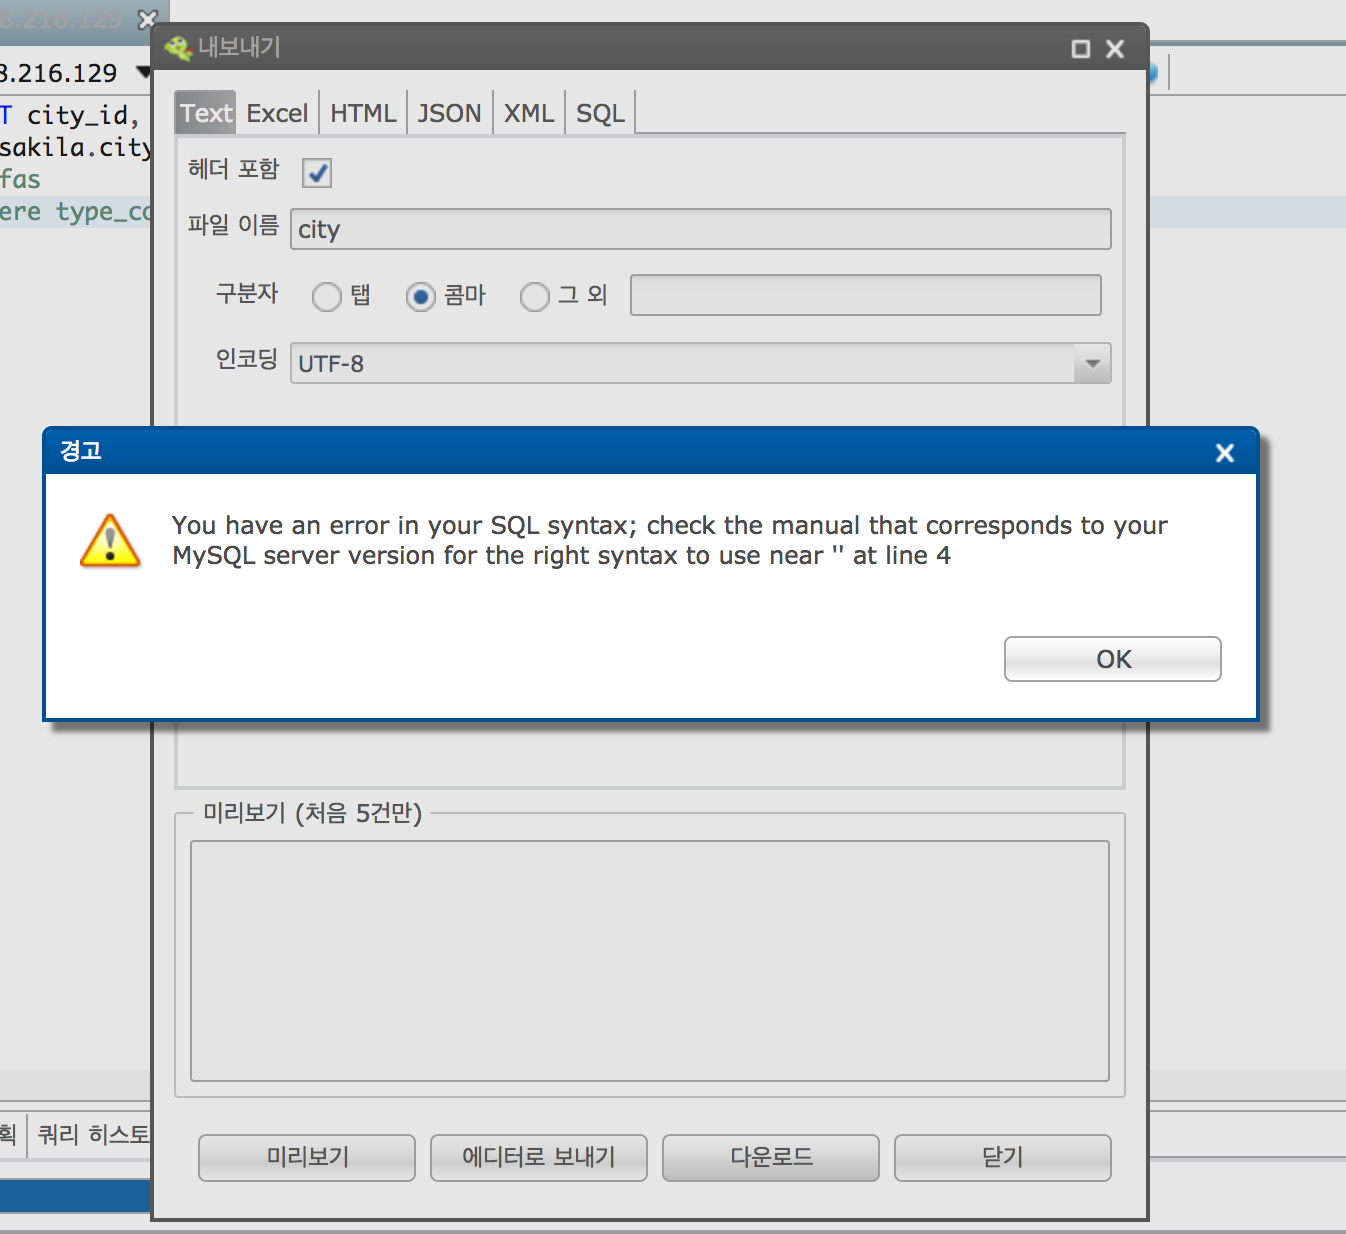Screen dimensions: 1346x1234
Task: Close the 내보내기 export dialog via X
Action: click(1115, 48)
